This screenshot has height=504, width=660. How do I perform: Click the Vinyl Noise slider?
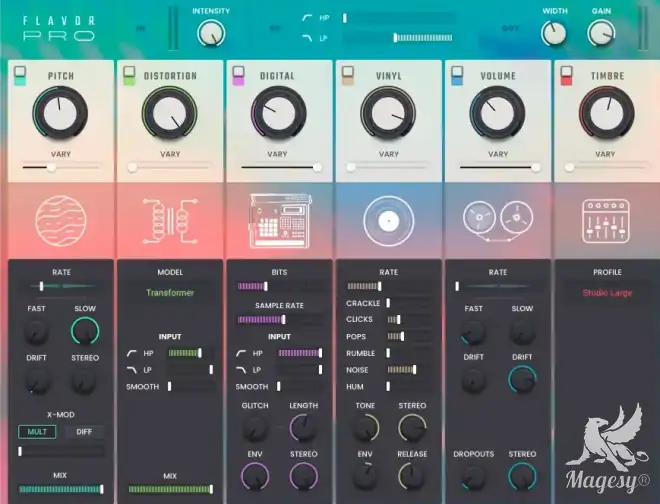[409, 370]
